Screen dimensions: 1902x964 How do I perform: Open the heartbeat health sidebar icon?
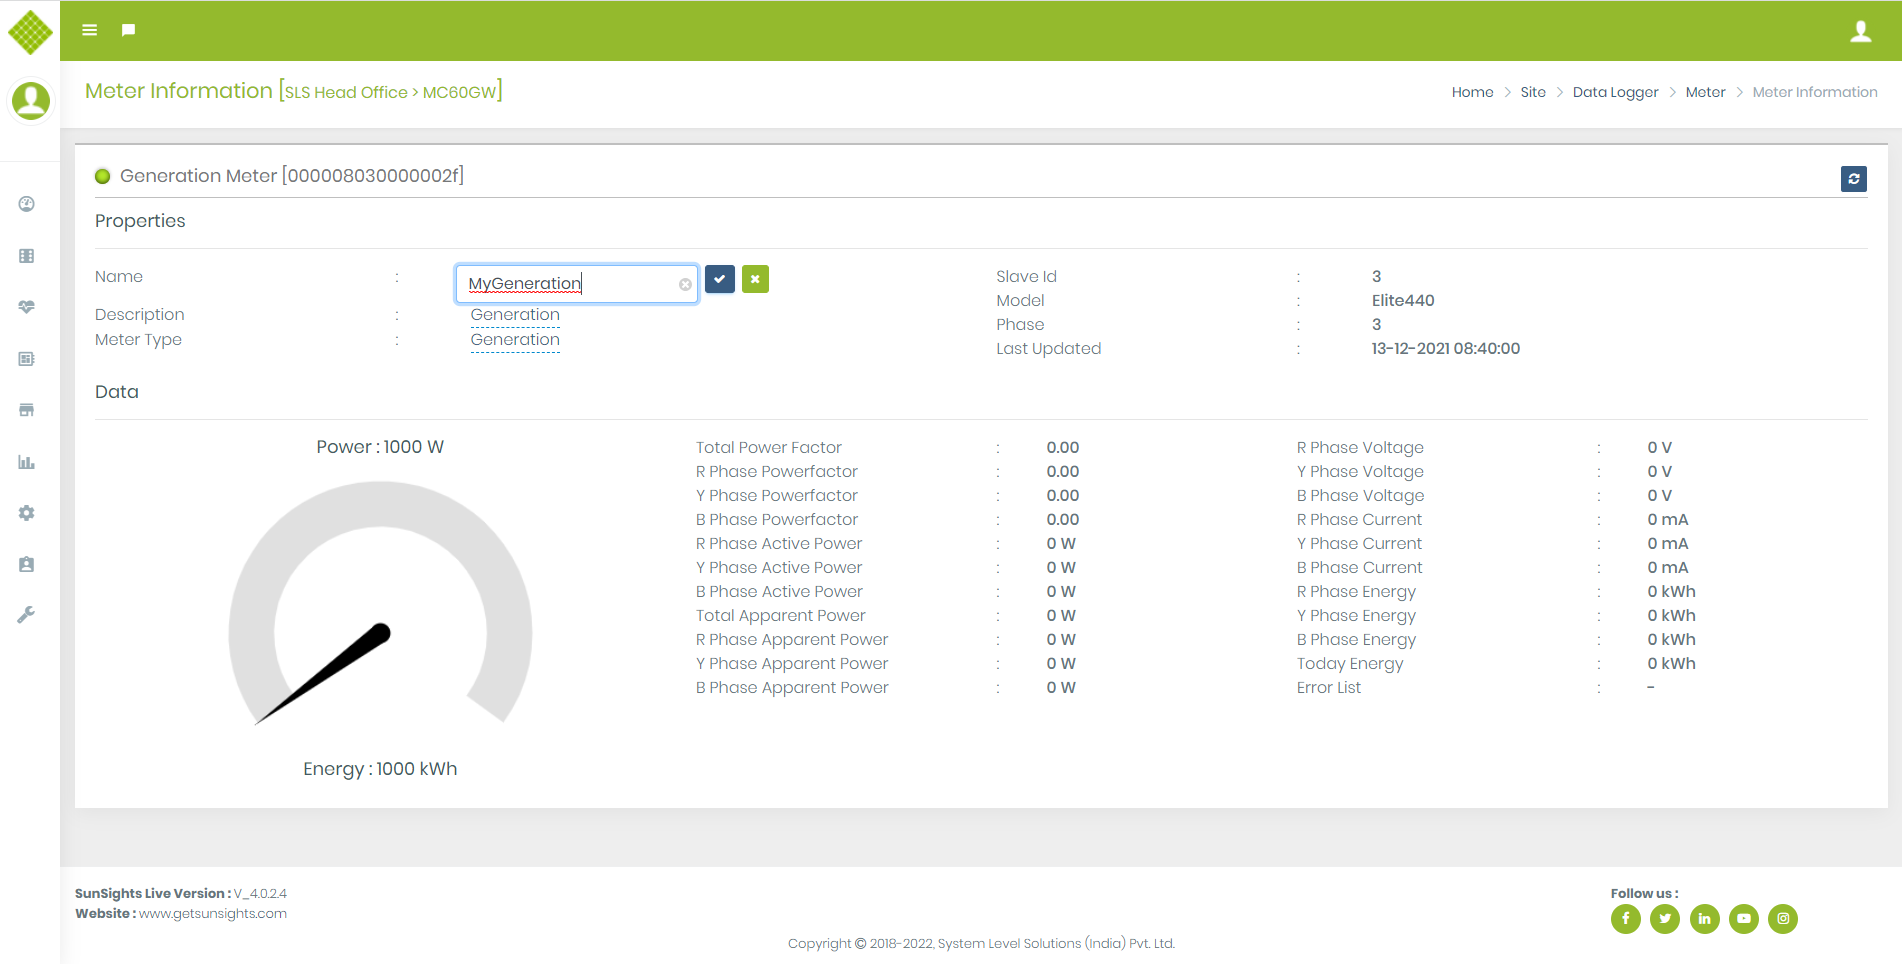[27, 307]
